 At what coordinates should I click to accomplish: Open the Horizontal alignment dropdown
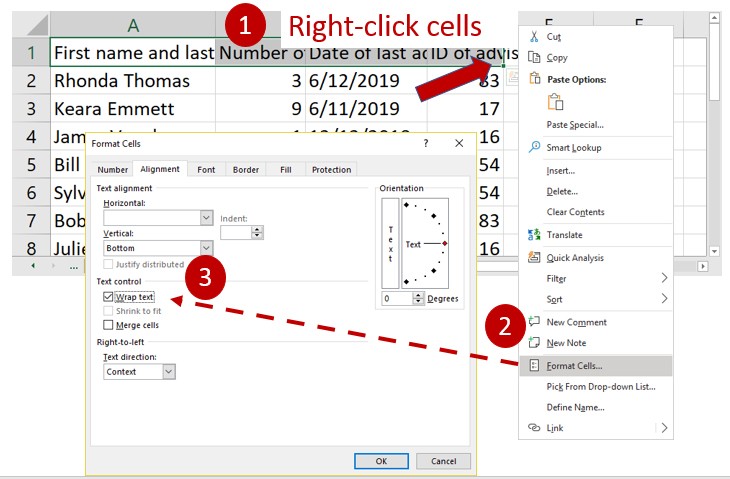click(x=206, y=217)
